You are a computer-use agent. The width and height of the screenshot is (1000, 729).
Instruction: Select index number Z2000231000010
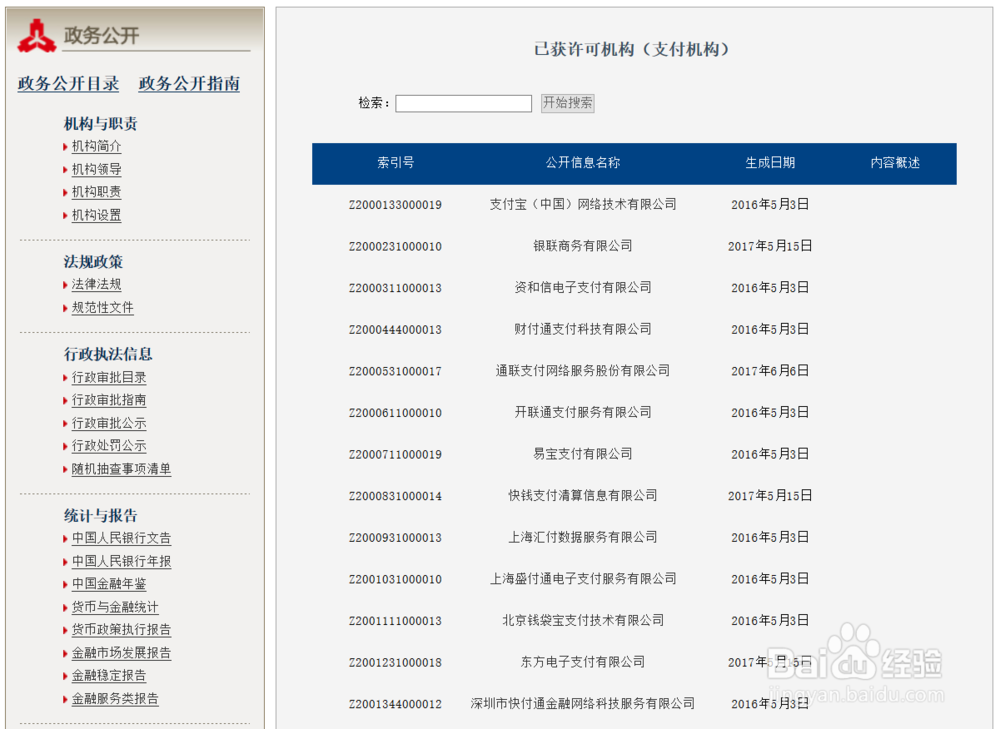395,246
